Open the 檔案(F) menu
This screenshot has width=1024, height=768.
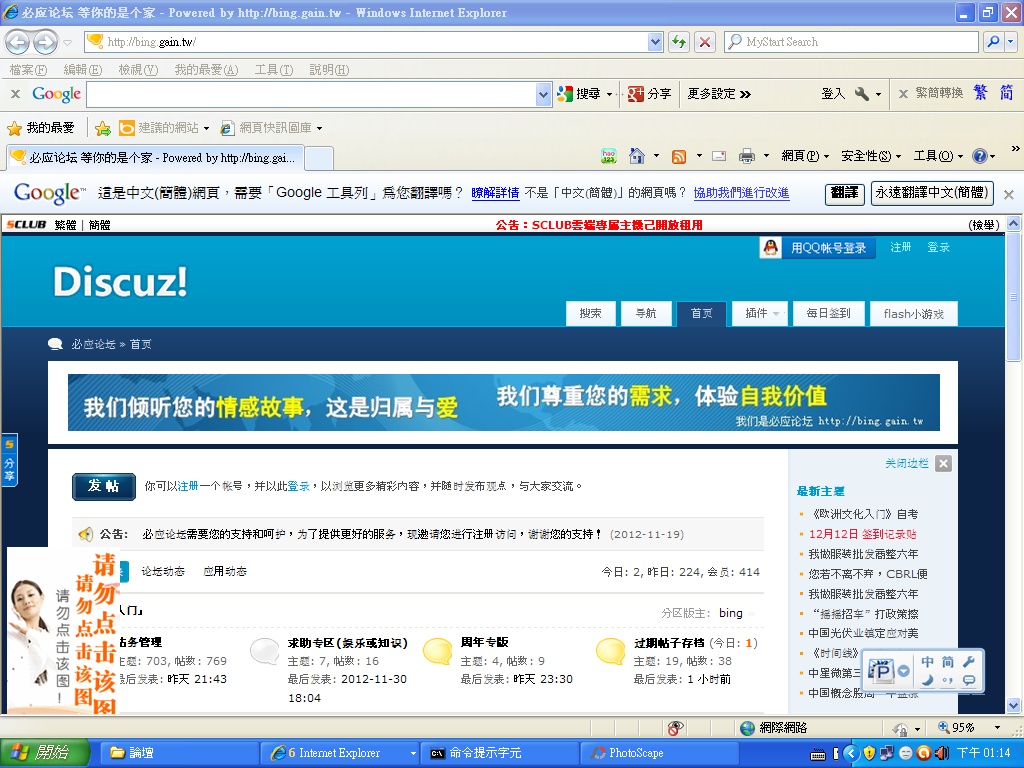pyautogui.click(x=28, y=69)
